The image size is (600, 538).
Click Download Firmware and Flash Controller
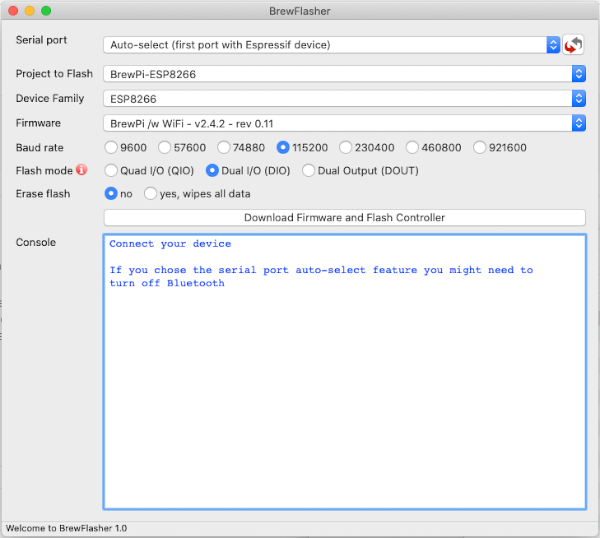click(344, 217)
